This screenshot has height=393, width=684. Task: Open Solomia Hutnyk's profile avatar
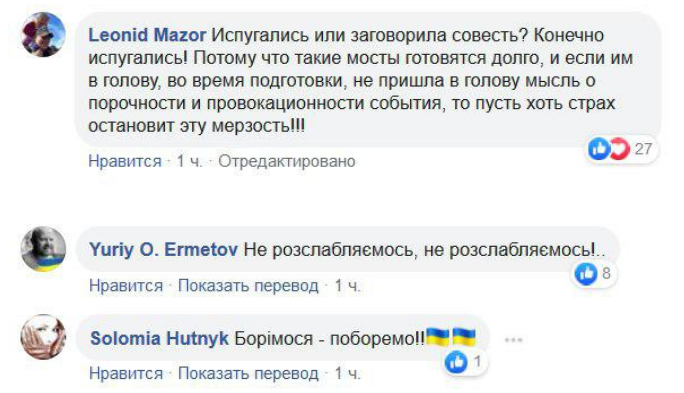pyautogui.click(x=43, y=337)
